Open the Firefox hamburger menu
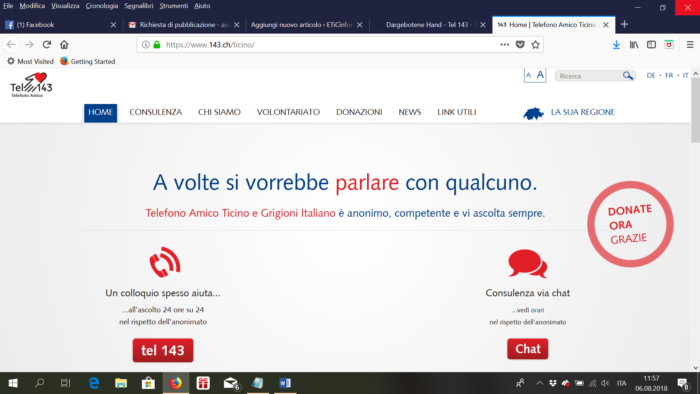700x394 pixels. (690, 45)
